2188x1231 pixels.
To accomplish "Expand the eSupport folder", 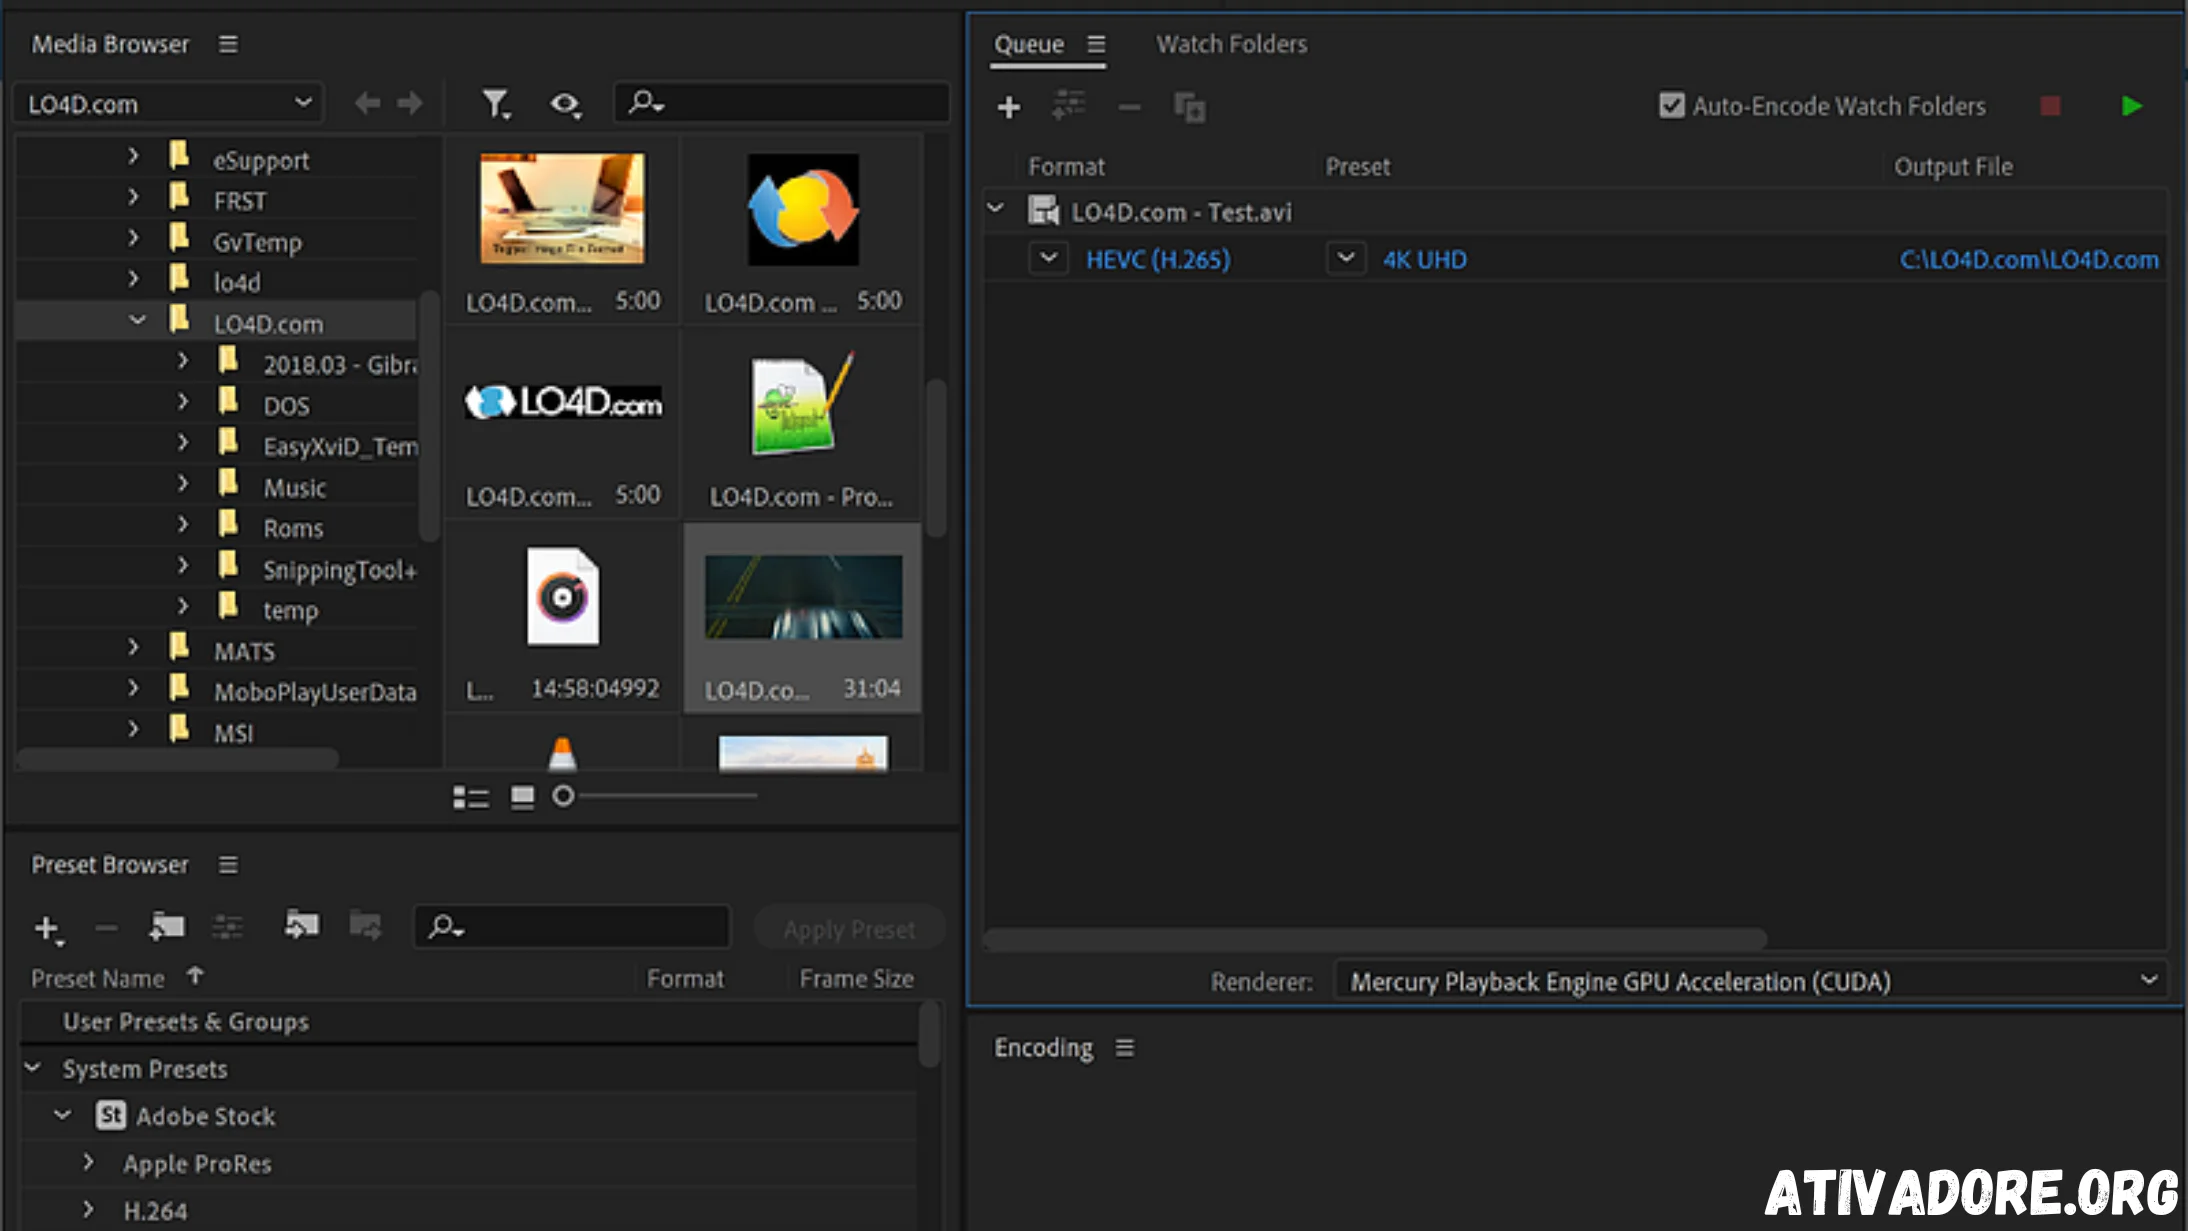I will 133,156.
